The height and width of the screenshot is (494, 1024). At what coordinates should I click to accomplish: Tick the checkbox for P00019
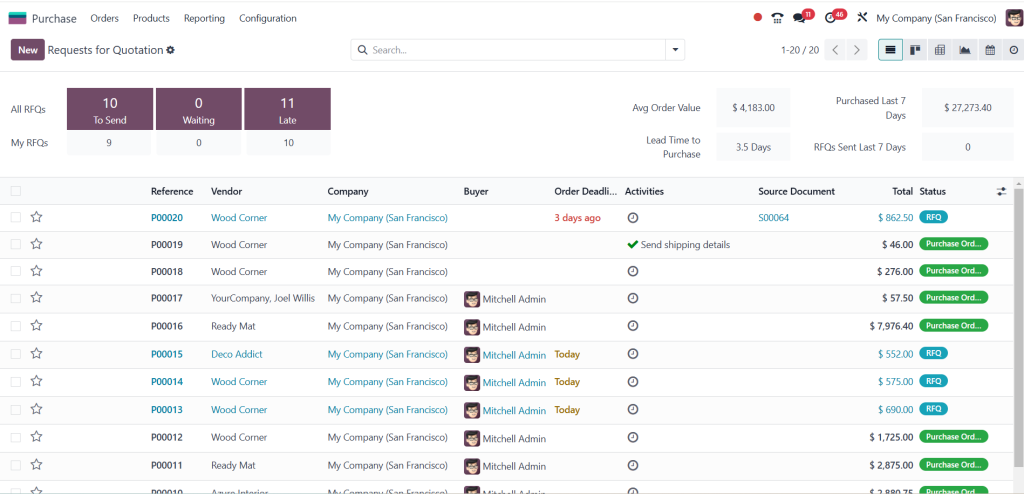click(x=16, y=244)
